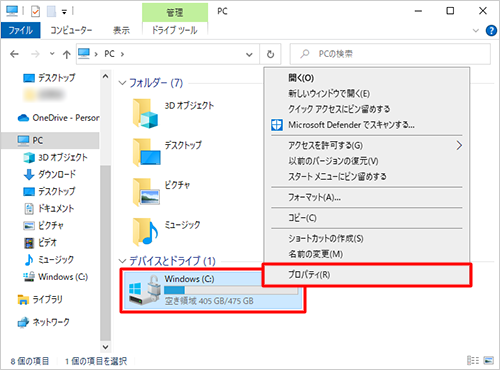Select ダウンロード in navigation pane

pyautogui.click(x=50, y=174)
